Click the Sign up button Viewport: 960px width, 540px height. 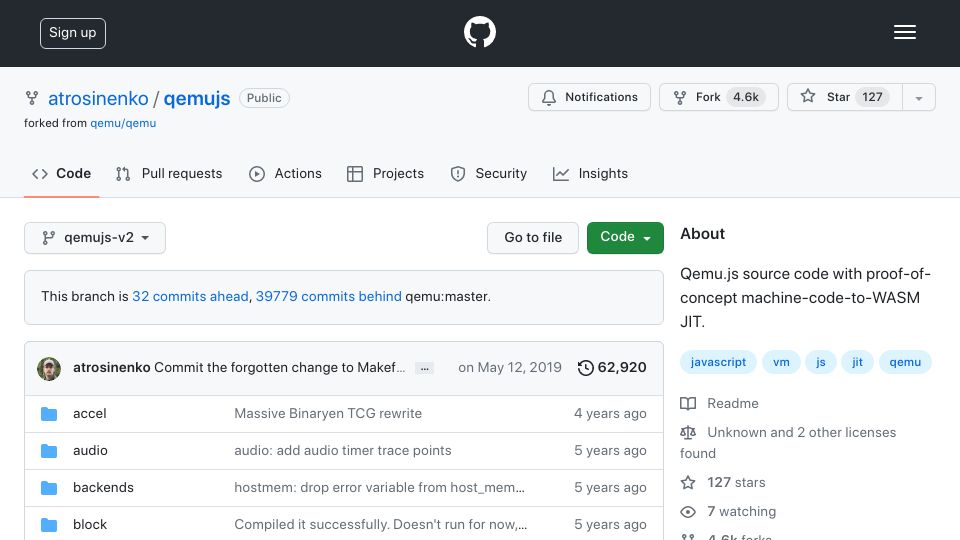[x=73, y=33]
